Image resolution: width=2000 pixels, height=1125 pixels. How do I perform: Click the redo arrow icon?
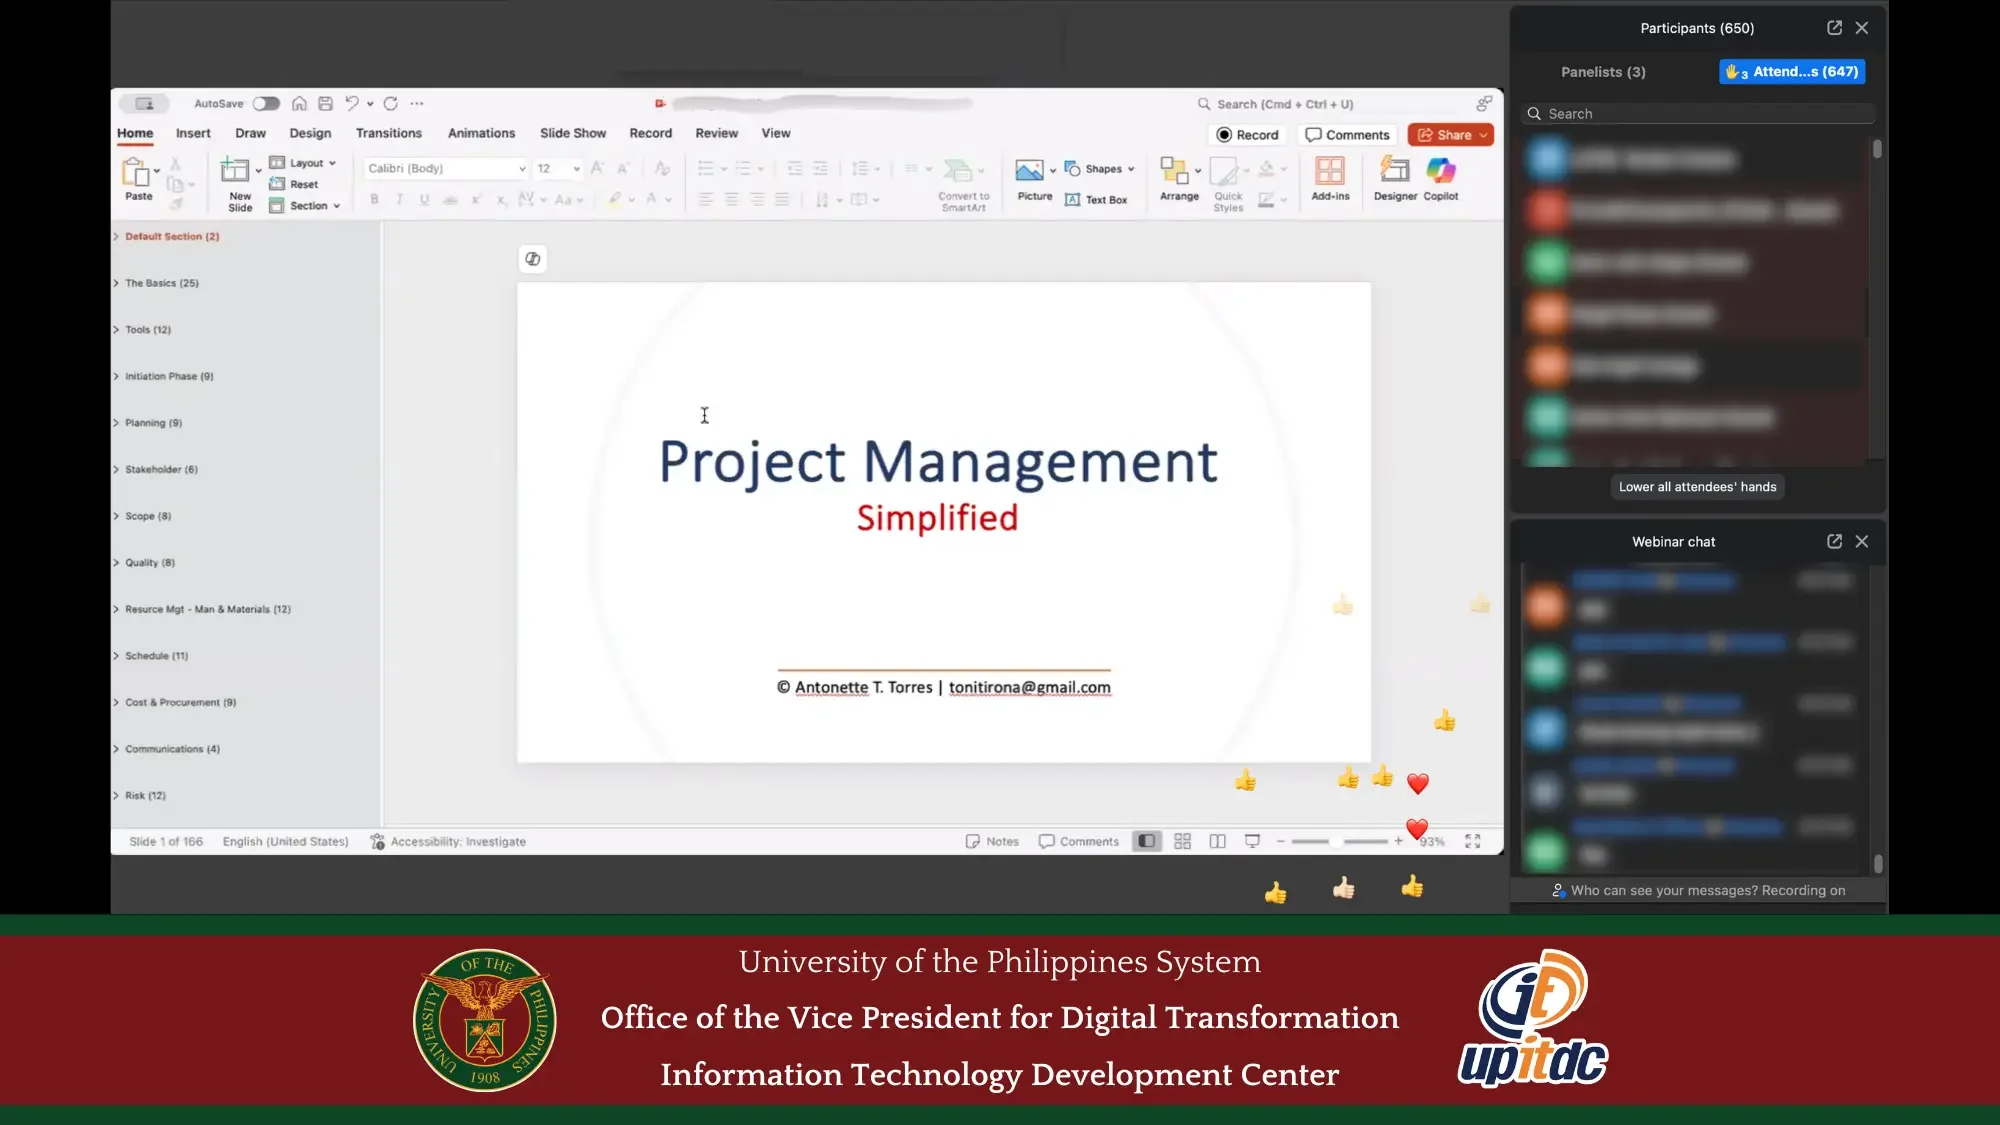click(390, 103)
